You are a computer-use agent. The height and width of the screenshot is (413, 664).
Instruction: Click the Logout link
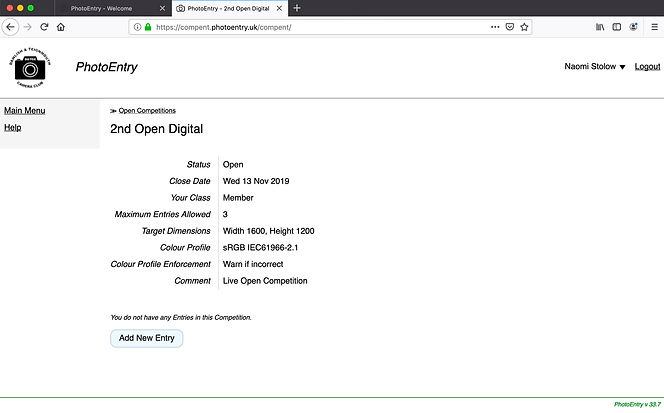[x=647, y=67]
